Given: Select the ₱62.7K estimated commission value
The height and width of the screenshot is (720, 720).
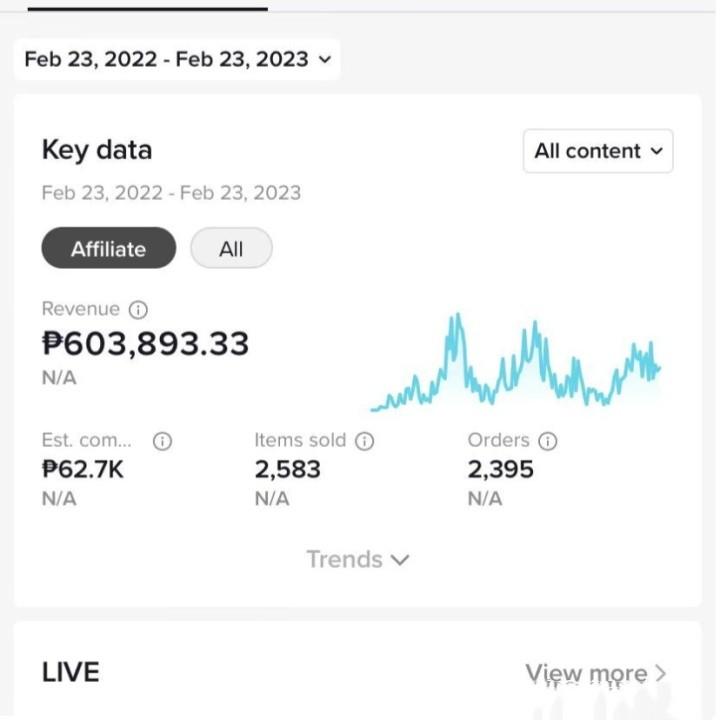Looking at the screenshot, I should (x=83, y=469).
